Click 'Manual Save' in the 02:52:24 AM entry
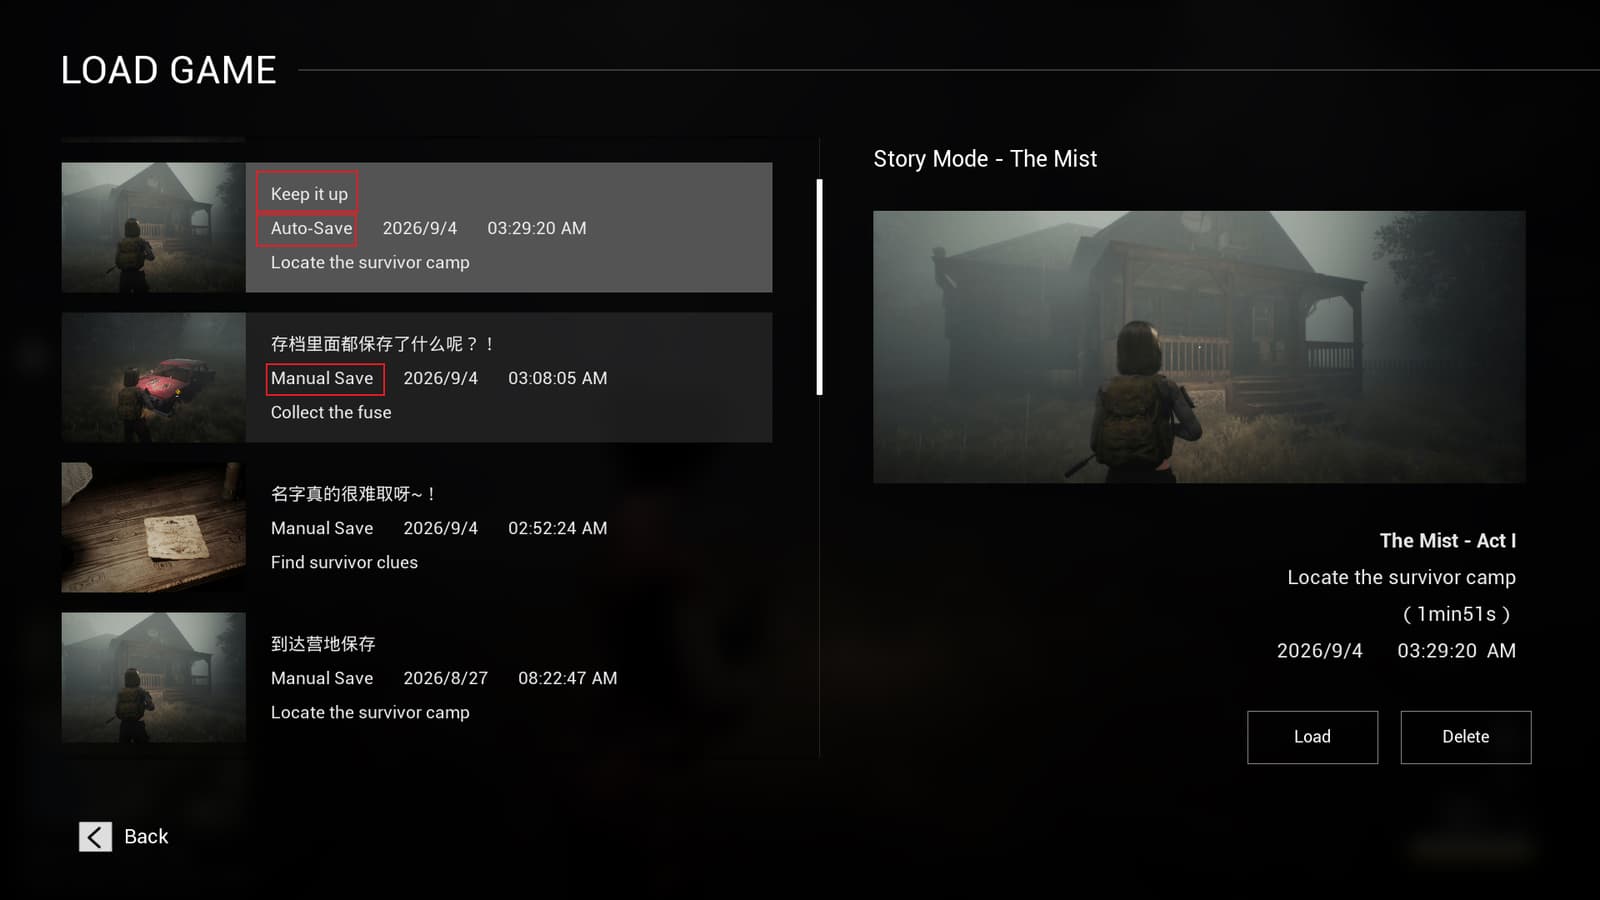This screenshot has width=1600, height=900. tap(322, 528)
